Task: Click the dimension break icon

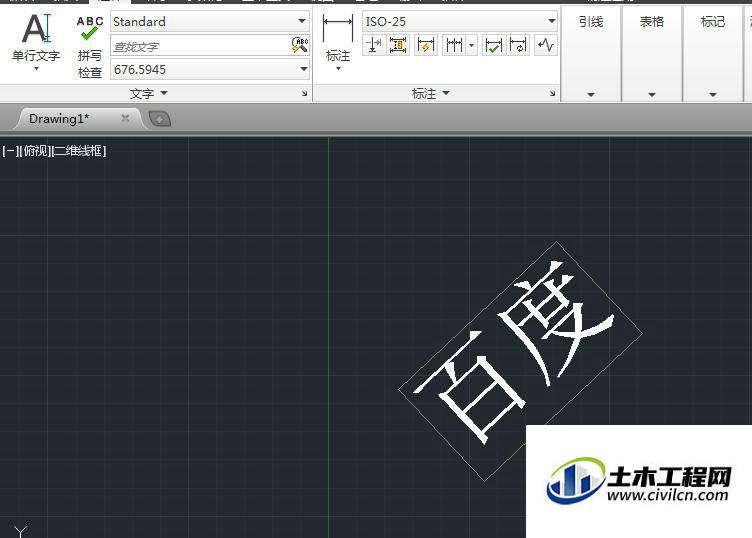Action: [374, 46]
